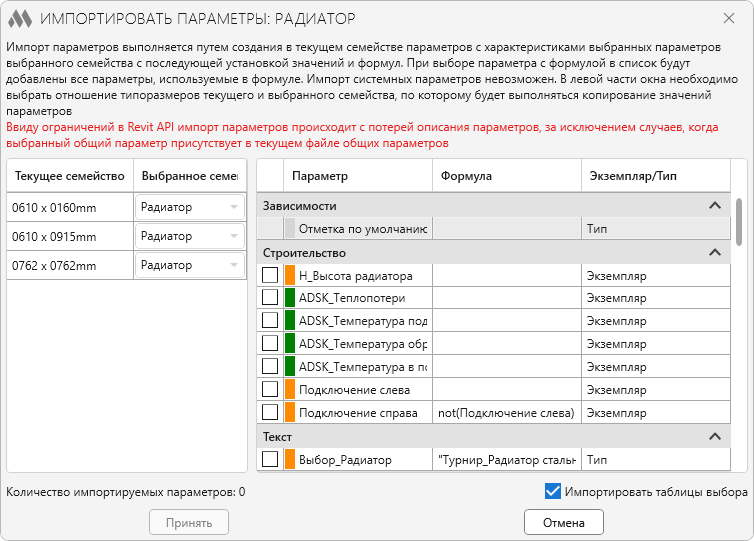The image size is (754, 541).
Task: Click the Н_Высота радиатора parameter name
Action: (356, 276)
